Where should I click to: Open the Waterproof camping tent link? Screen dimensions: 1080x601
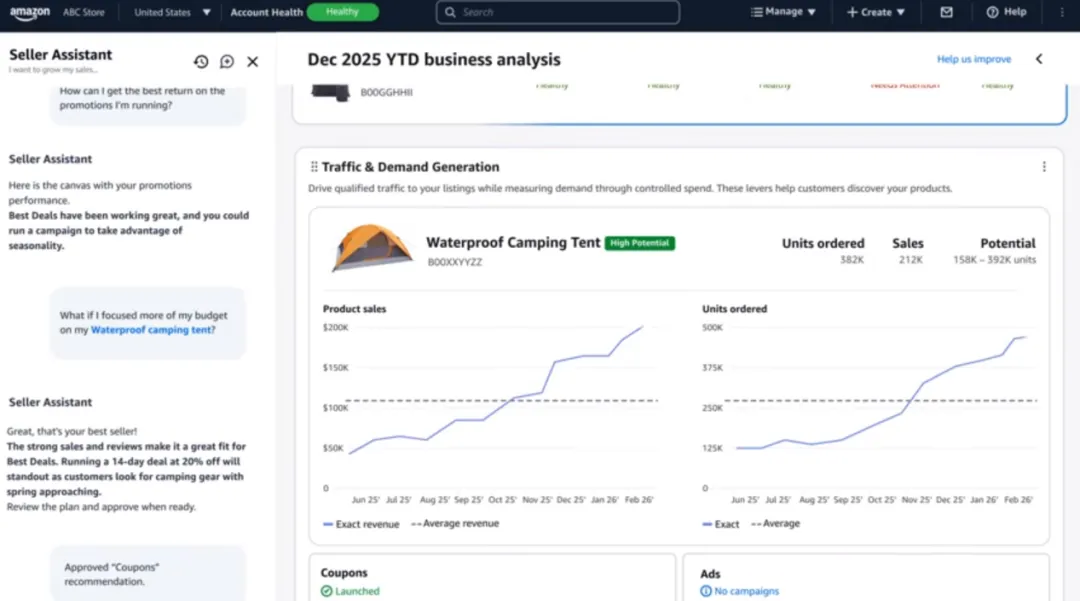[151, 330]
